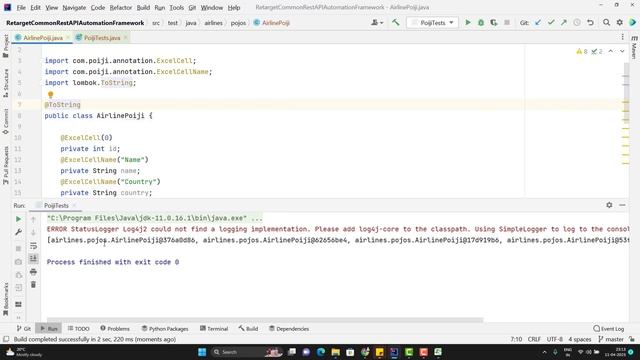Select the AirlinePoiji.java editor tab
This screenshot has height=360, width=640.
click(x=42, y=38)
